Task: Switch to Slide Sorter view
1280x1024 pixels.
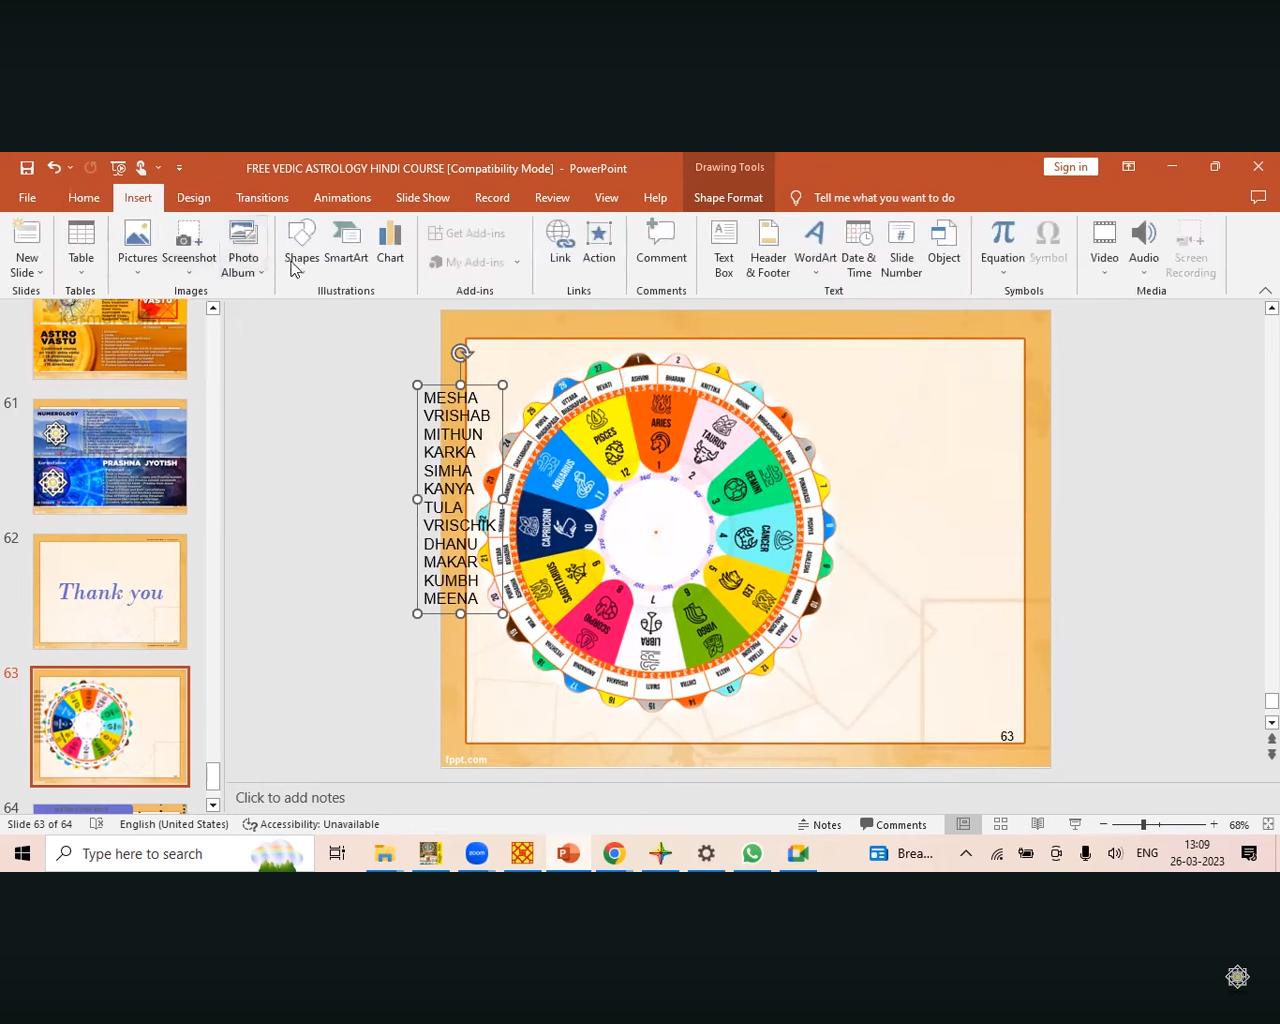Action: 1000,824
